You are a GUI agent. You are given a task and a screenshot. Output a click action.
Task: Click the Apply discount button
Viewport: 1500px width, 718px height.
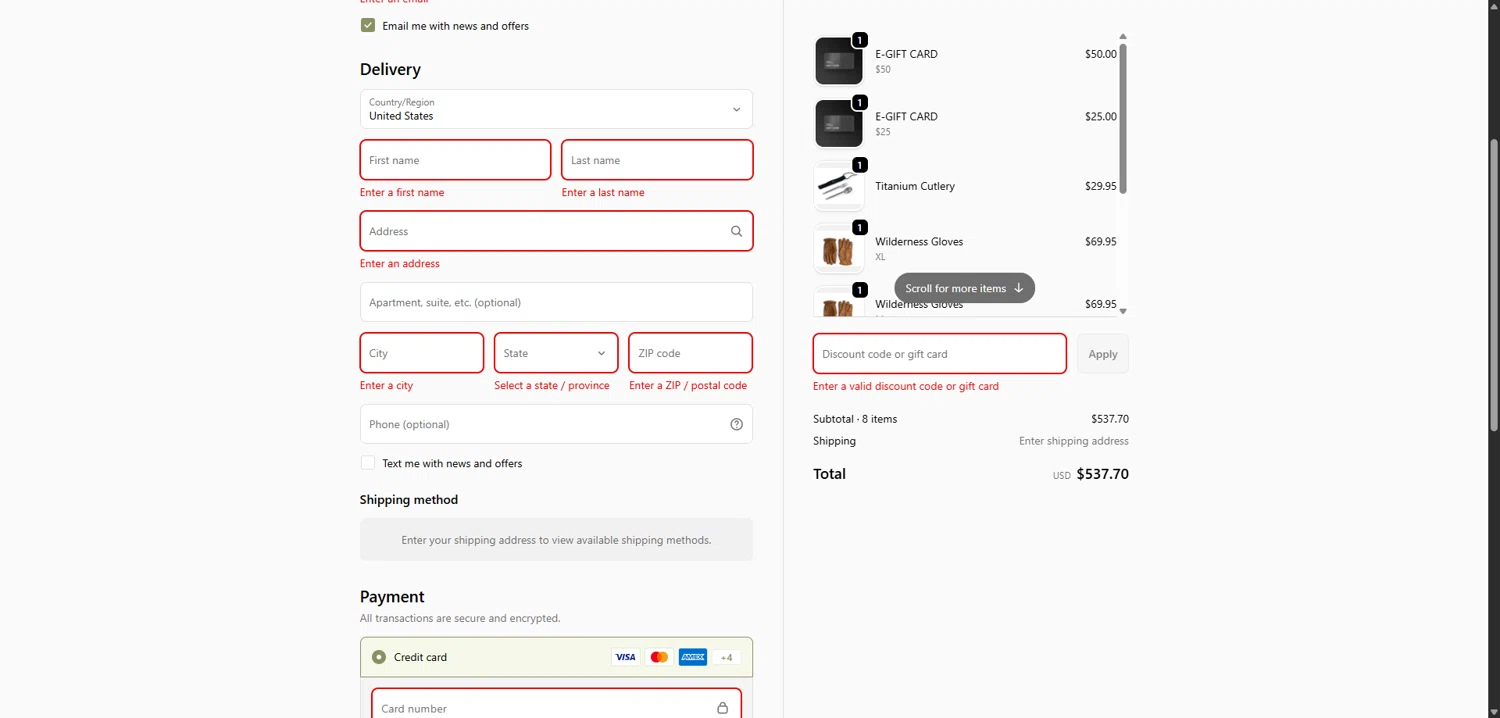click(x=1102, y=354)
